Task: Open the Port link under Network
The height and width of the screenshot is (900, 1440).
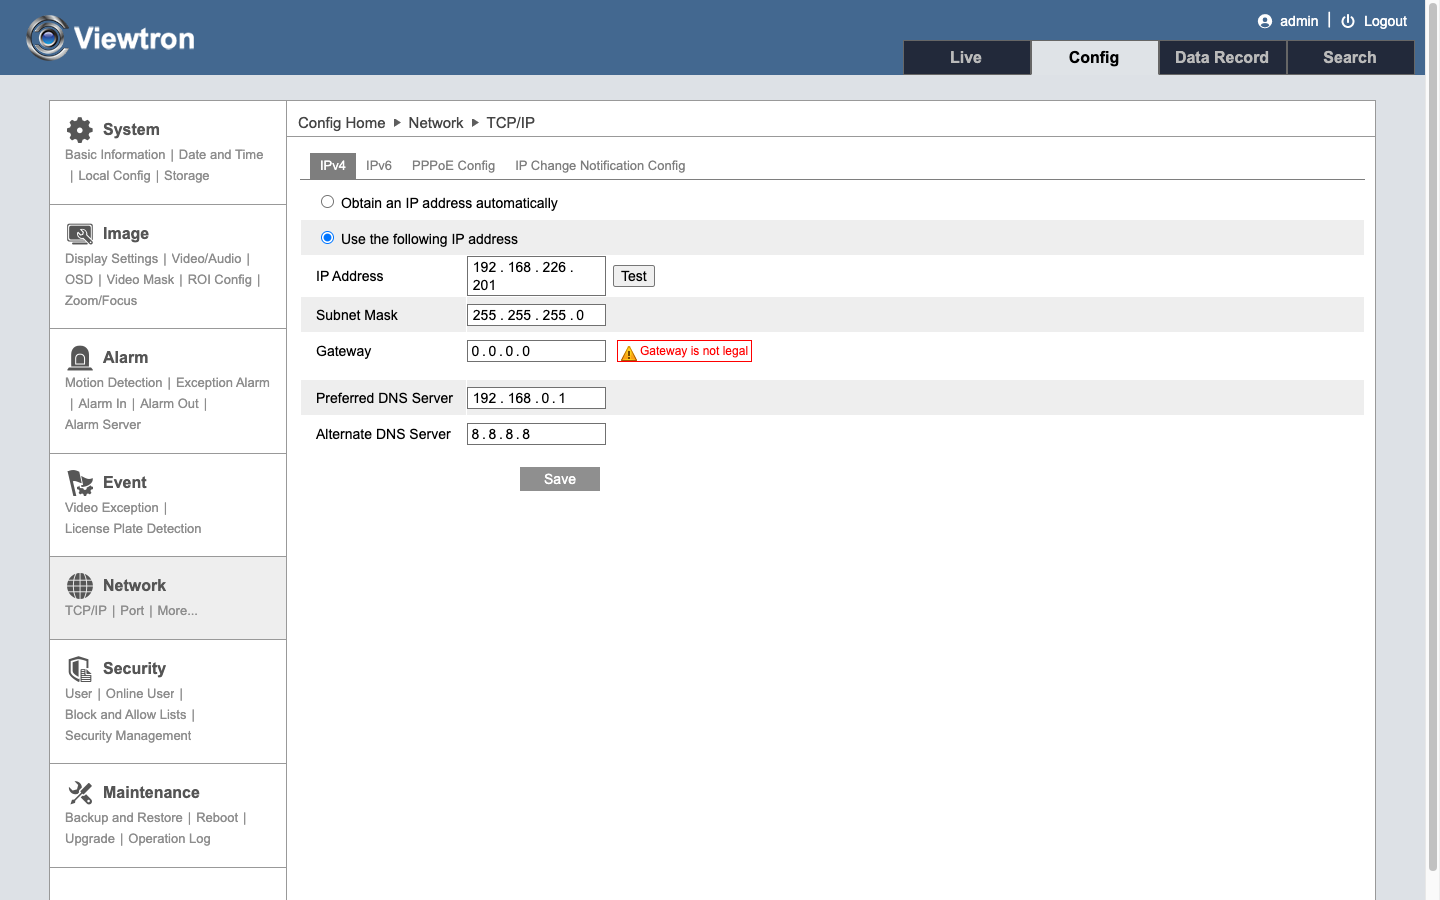Action: (x=132, y=611)
